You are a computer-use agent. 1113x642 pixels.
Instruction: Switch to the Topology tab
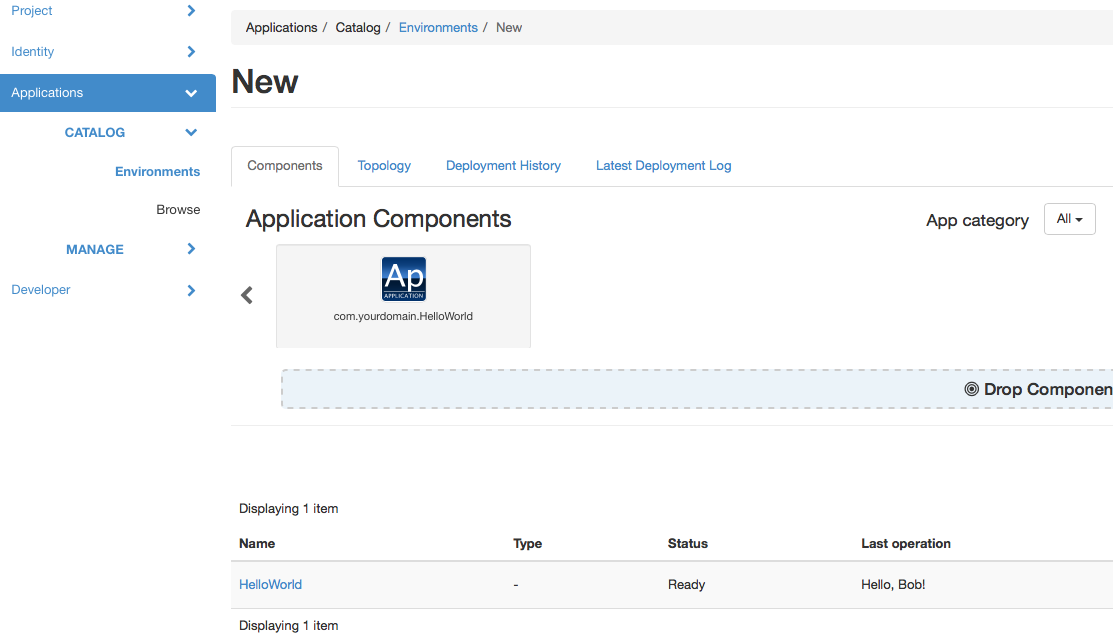click(384, 166)
